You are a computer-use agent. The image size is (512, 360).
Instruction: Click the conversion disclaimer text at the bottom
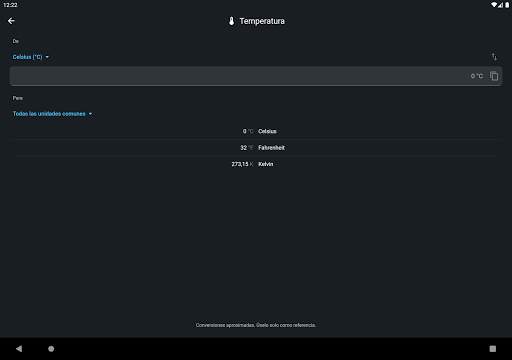256,325
